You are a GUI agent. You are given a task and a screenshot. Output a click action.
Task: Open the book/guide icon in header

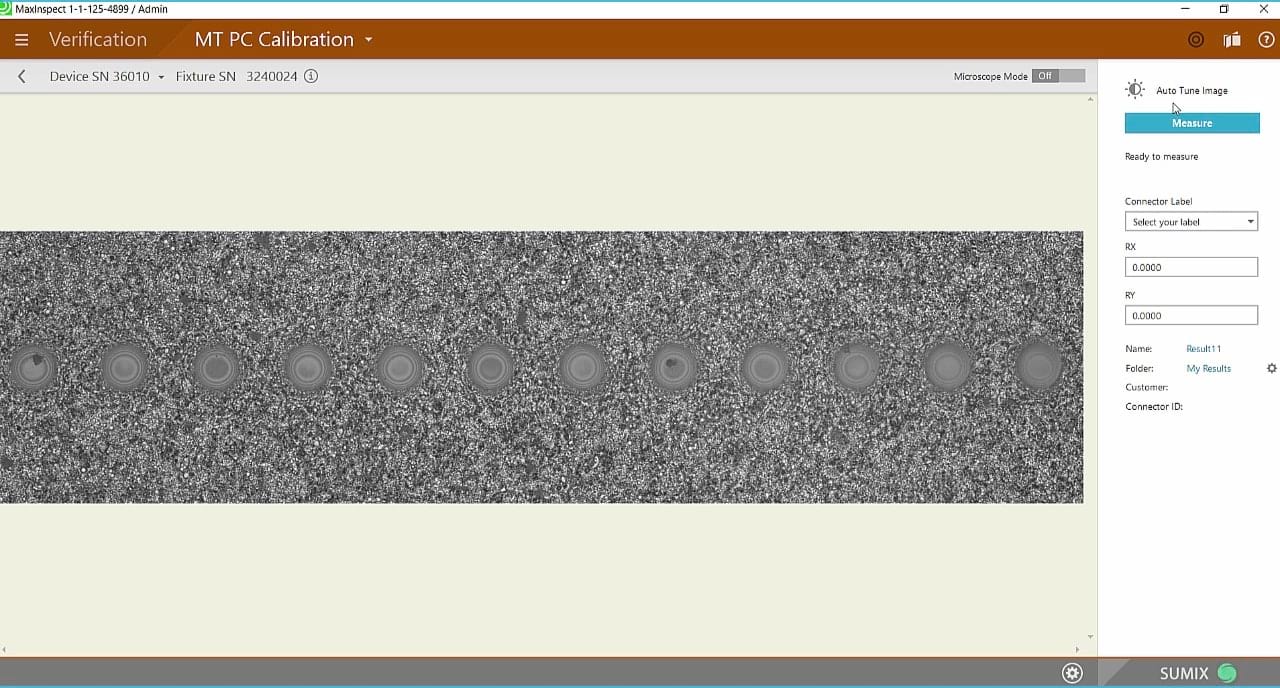1232,40
